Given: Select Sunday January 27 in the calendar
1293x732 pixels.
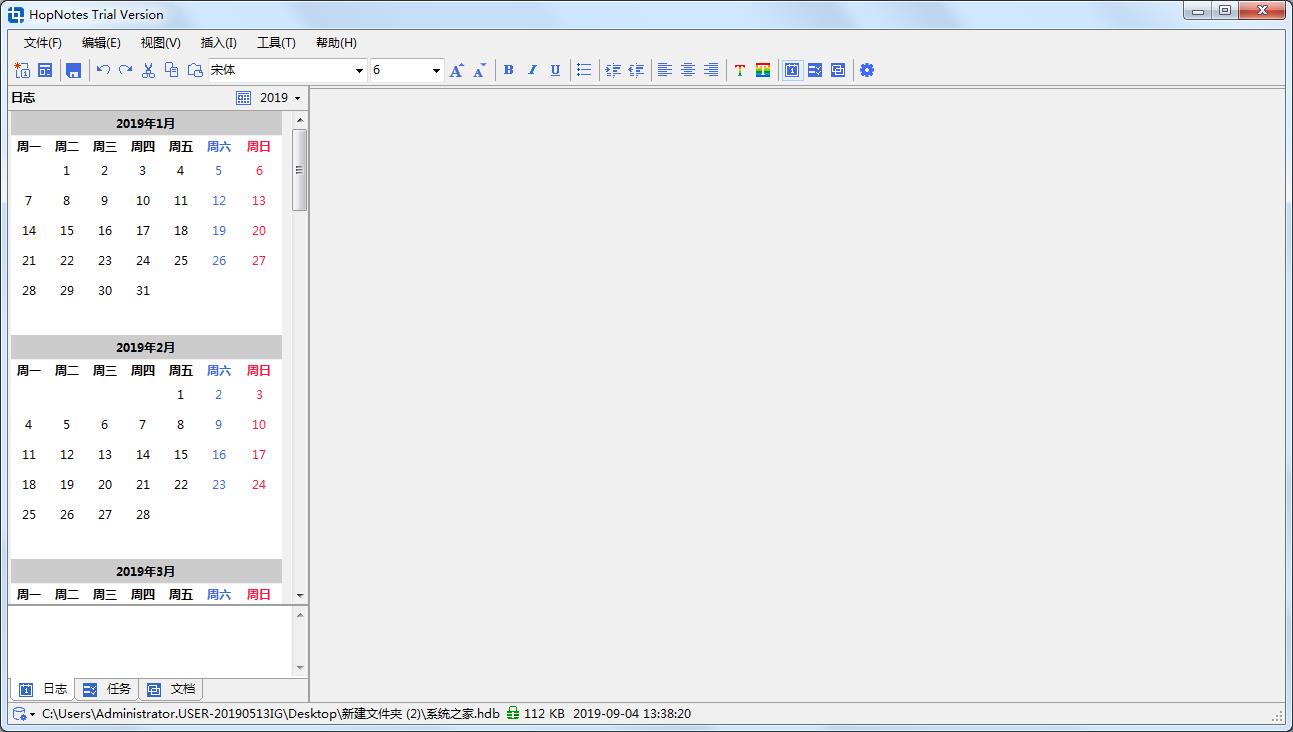Looking at the screenshot, I should [259, 261].
